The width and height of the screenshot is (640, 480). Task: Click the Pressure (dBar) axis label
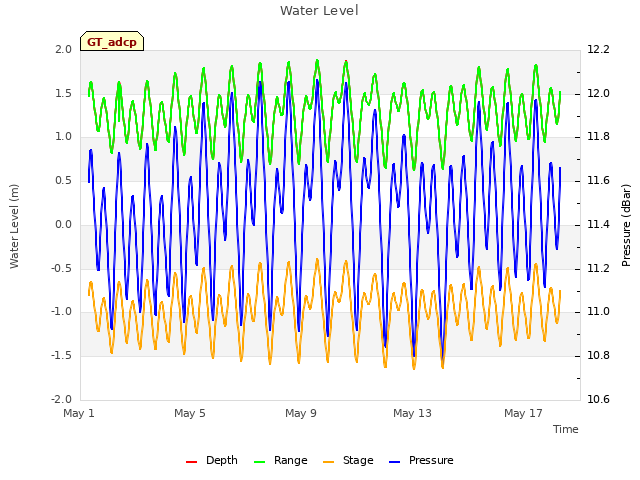click(626, 225)
